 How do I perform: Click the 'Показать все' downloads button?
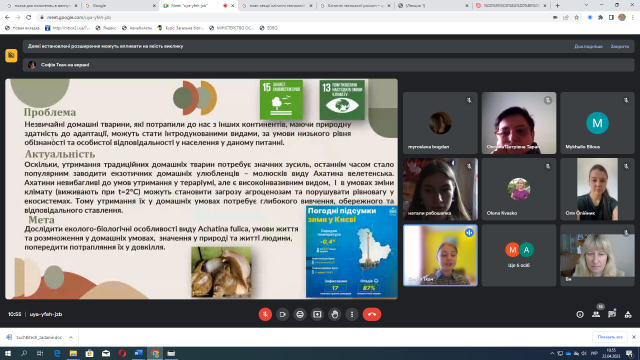(x=610, y=337)
